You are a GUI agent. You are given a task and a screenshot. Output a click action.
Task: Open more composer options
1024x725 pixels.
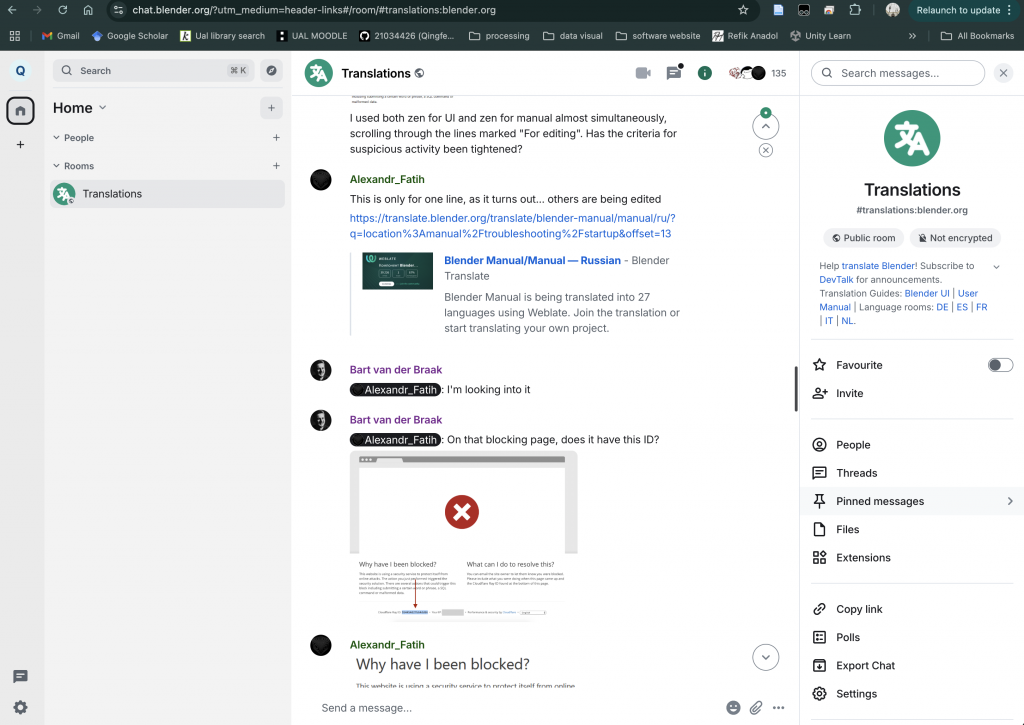click(x=778, y=707)
